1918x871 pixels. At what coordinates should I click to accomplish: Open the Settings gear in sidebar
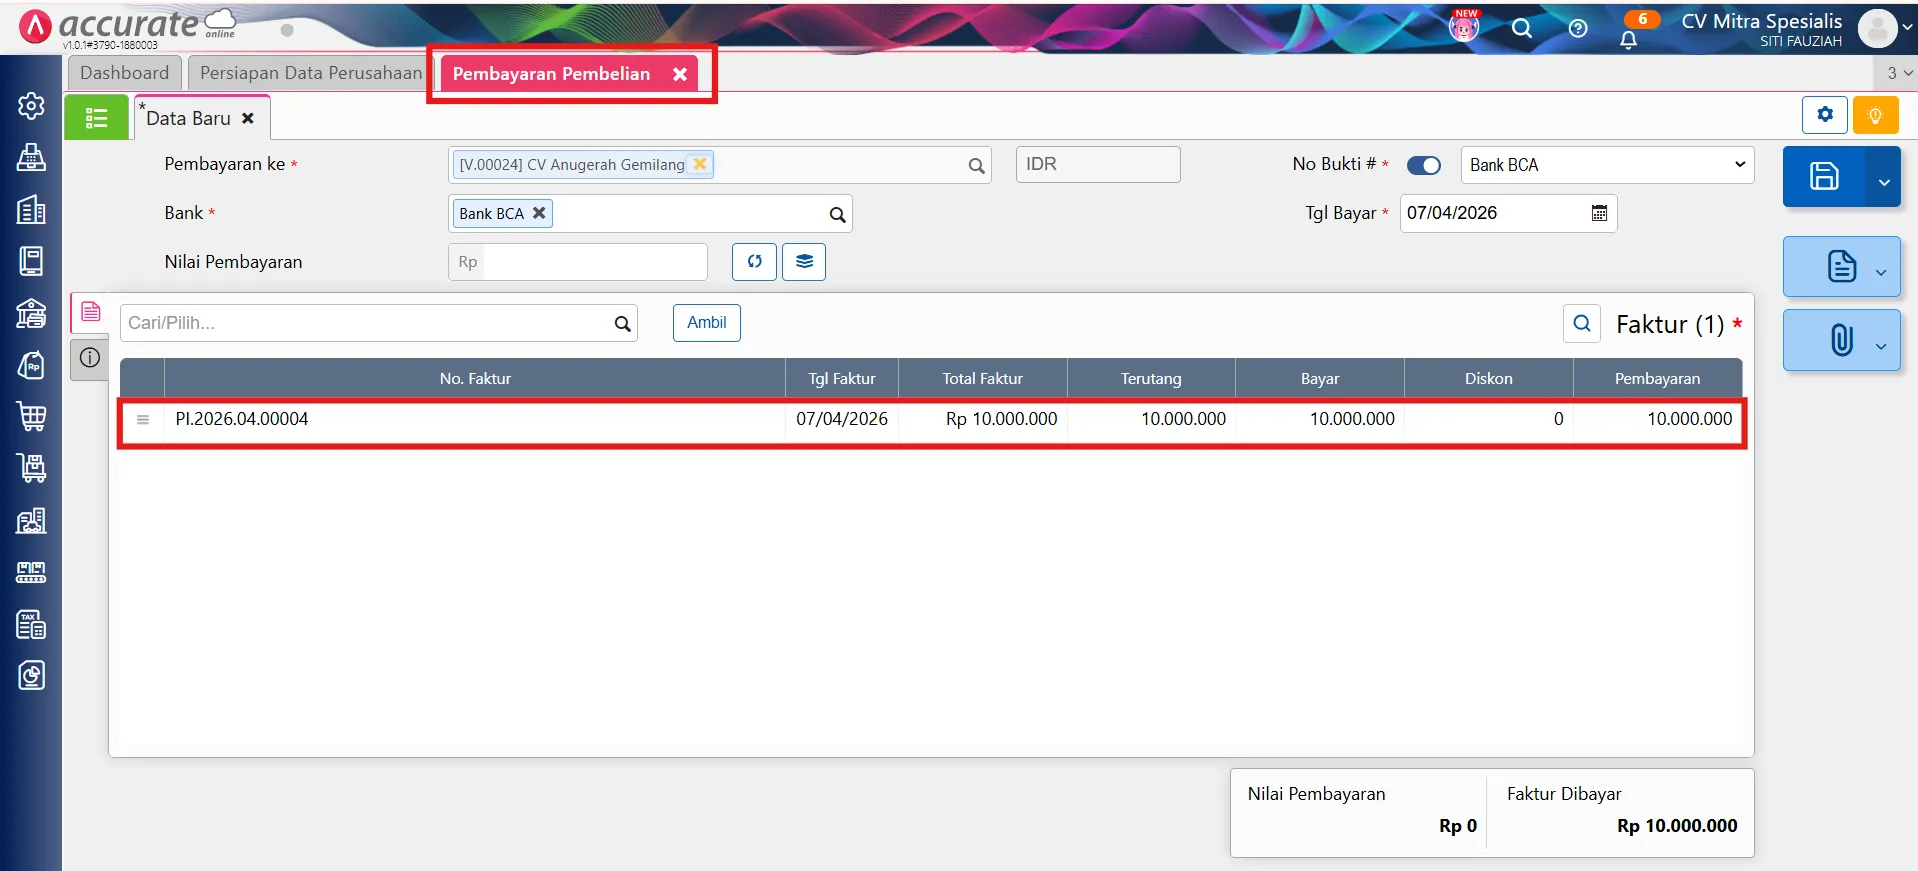31,106
